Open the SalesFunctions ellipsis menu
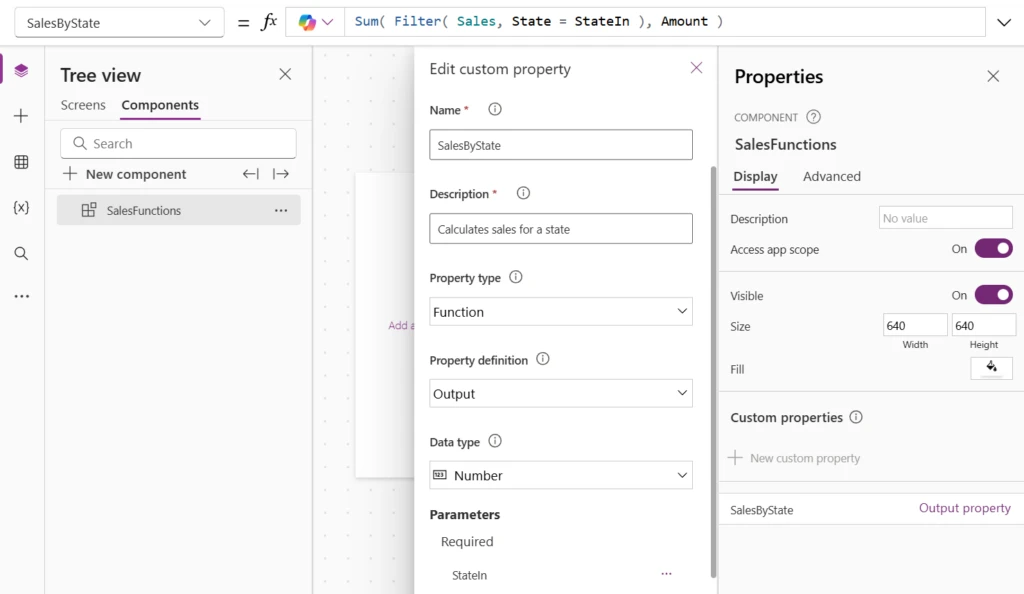Image resolution: width=1024 pixels, height=594 pixels. (281, 211)
